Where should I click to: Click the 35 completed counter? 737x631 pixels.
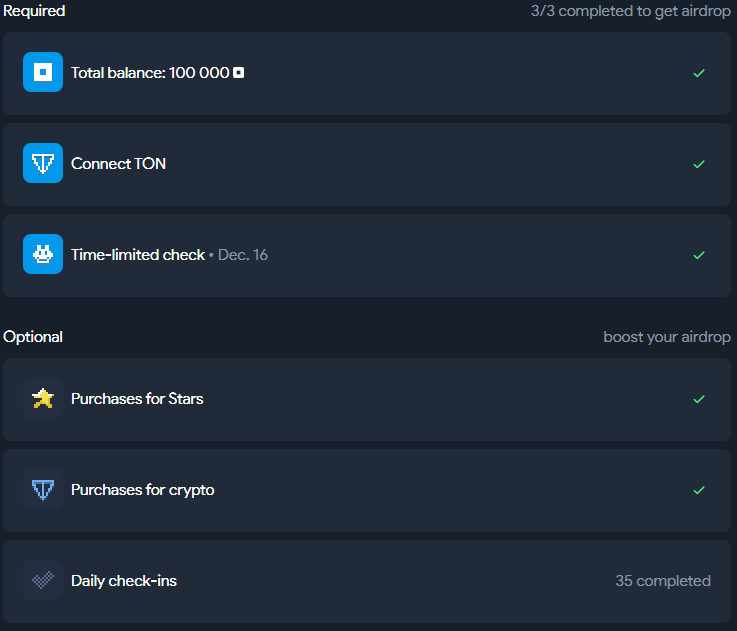663,581
